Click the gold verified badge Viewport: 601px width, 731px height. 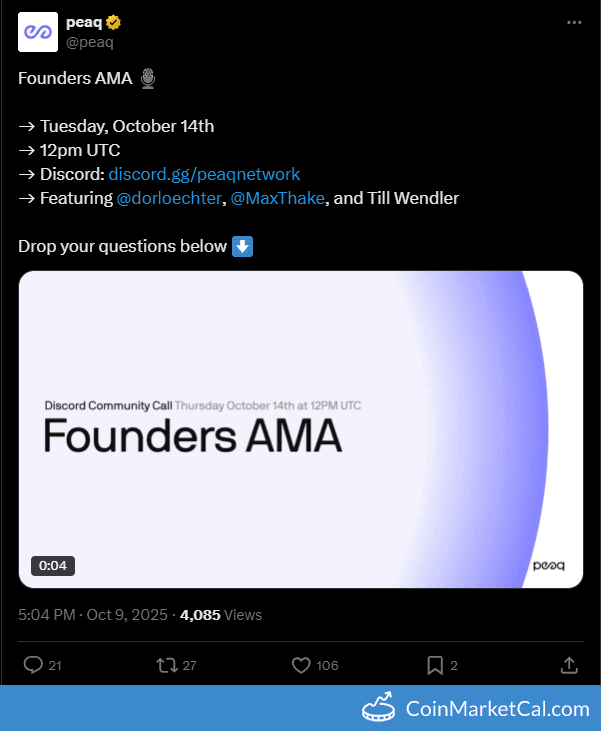tap(115, 22)
